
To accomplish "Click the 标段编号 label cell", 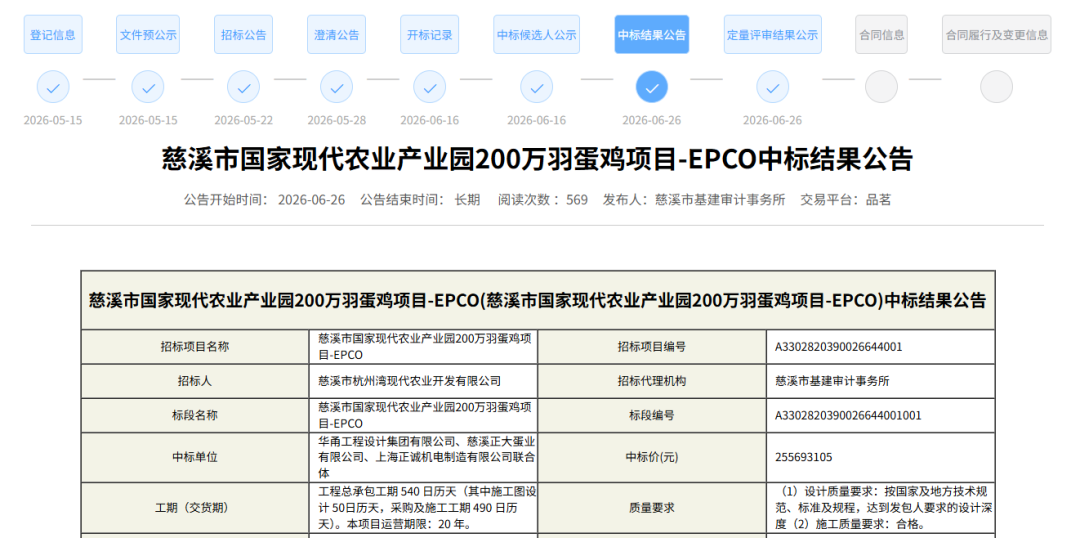I will pyautogui.click(x=652, y=415).
